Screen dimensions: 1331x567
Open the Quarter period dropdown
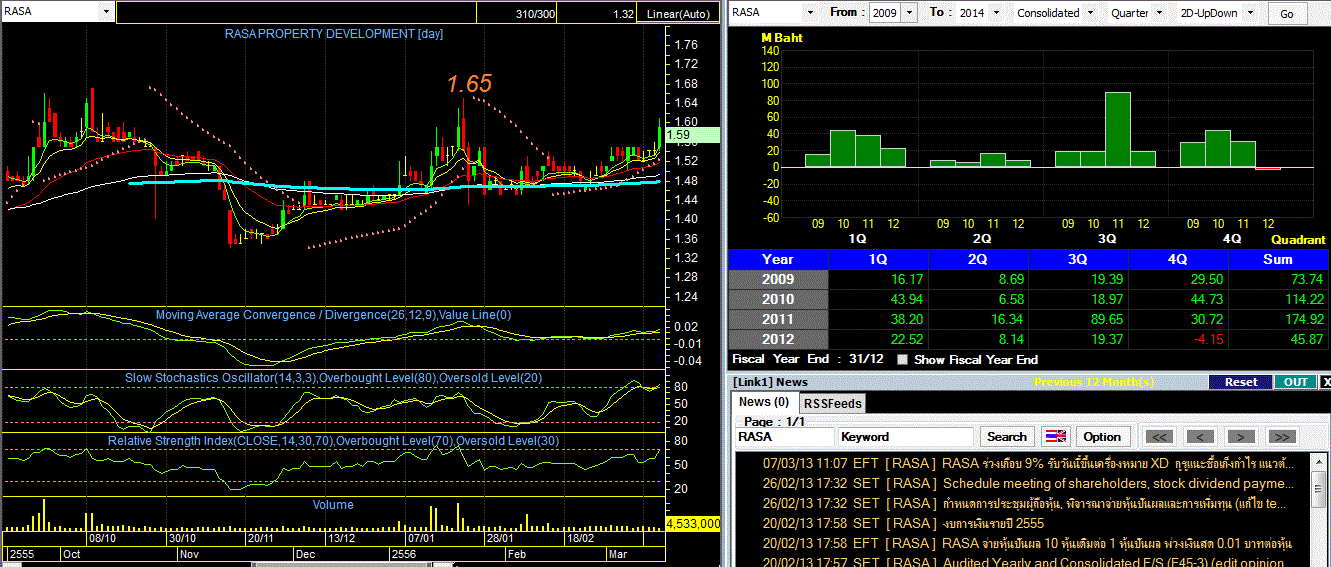coord(1159,13)
